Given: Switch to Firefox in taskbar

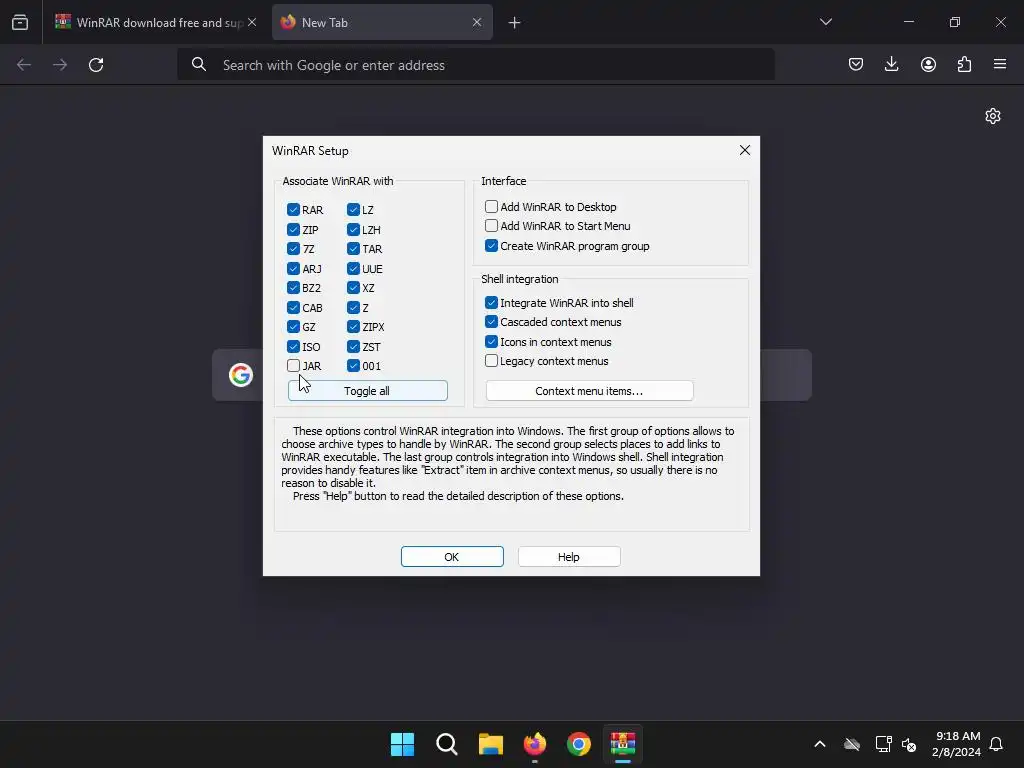Looking at the screenshot, I should pyautogui.click(x=535, y=744).
